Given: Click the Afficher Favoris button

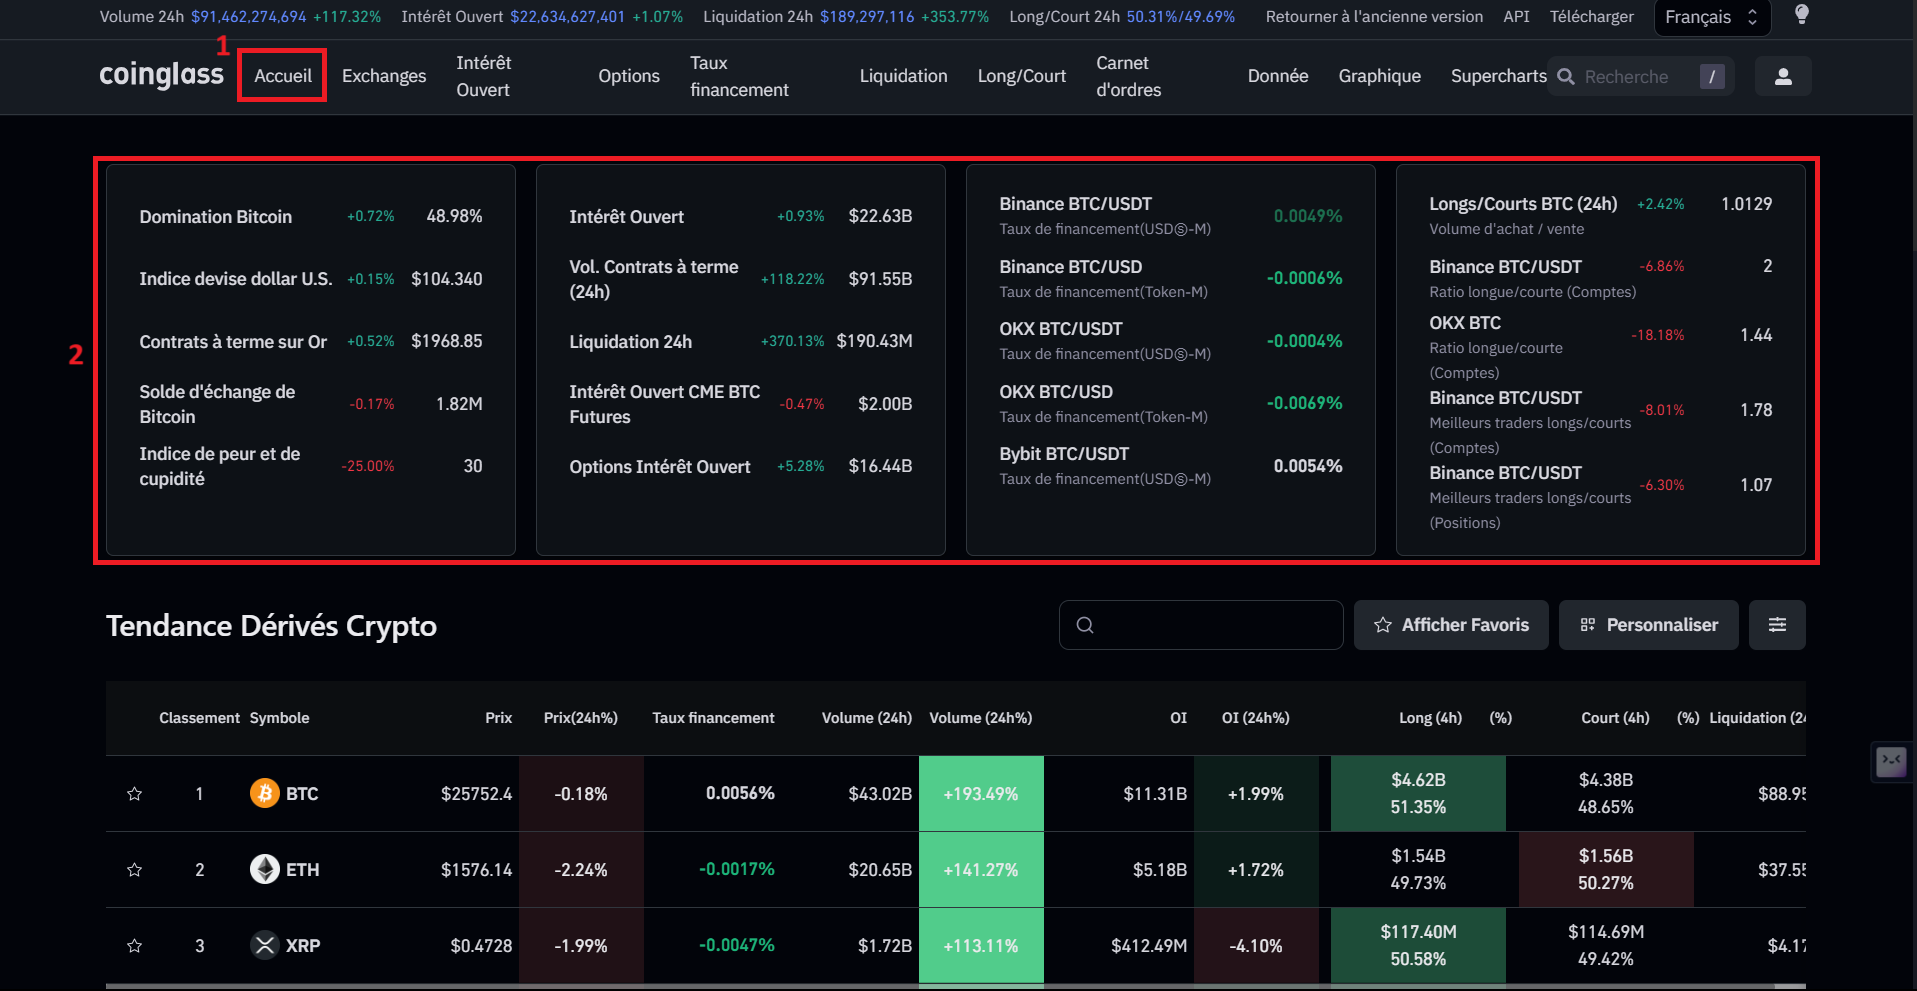Looking at the screenshot, I should point(1451,625).
